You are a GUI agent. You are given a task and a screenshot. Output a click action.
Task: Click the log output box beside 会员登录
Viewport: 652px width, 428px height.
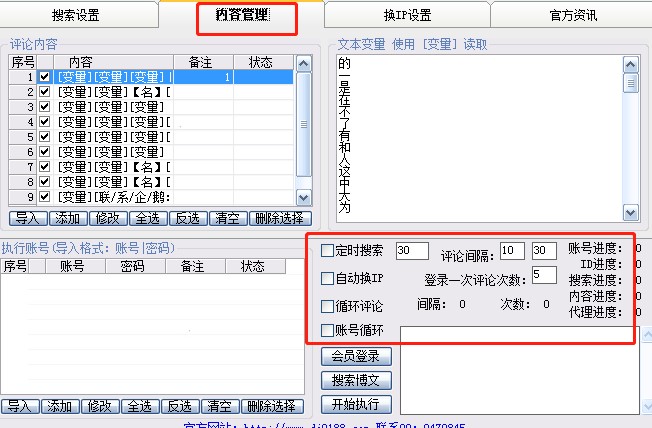pos(519,370)
